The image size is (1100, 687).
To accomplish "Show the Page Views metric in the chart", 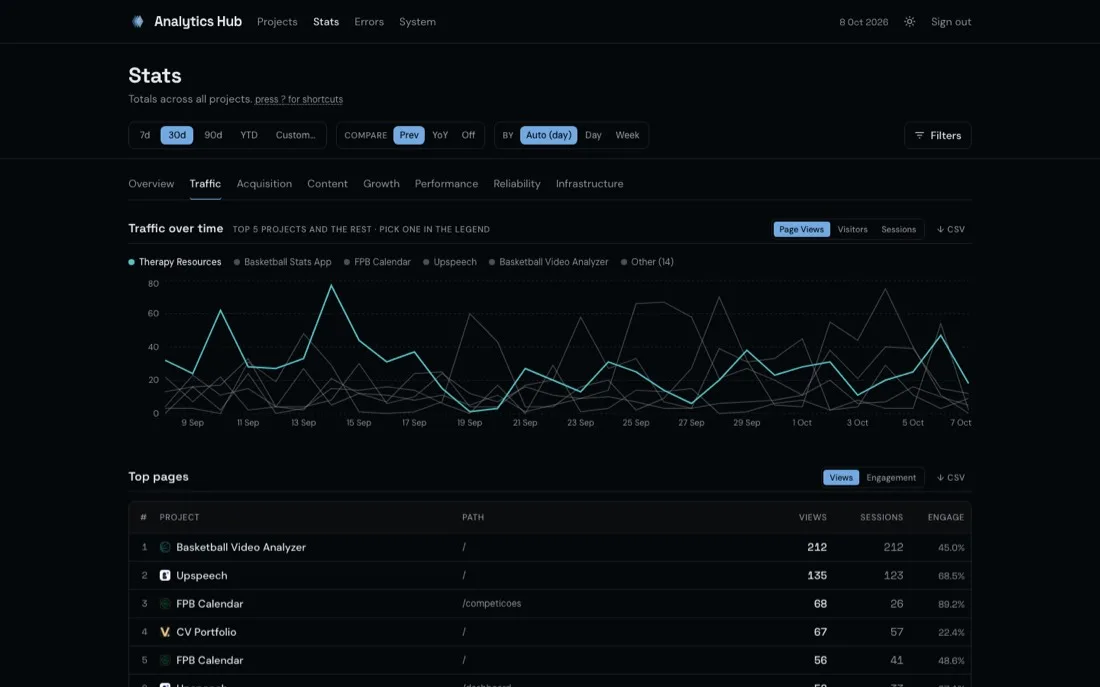I will point(801,229).
